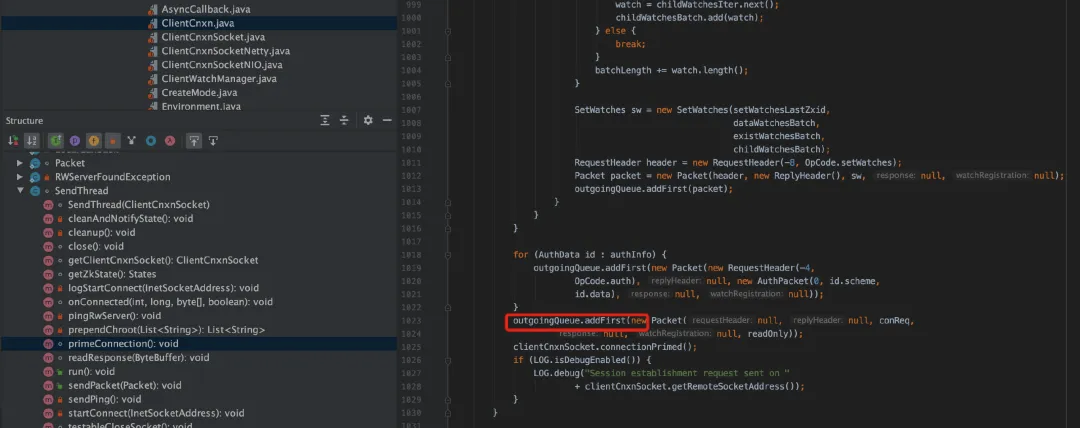Click the RWServerFoundException class icon
This screenshot has width=1080, height=428.
pos(34,177)
